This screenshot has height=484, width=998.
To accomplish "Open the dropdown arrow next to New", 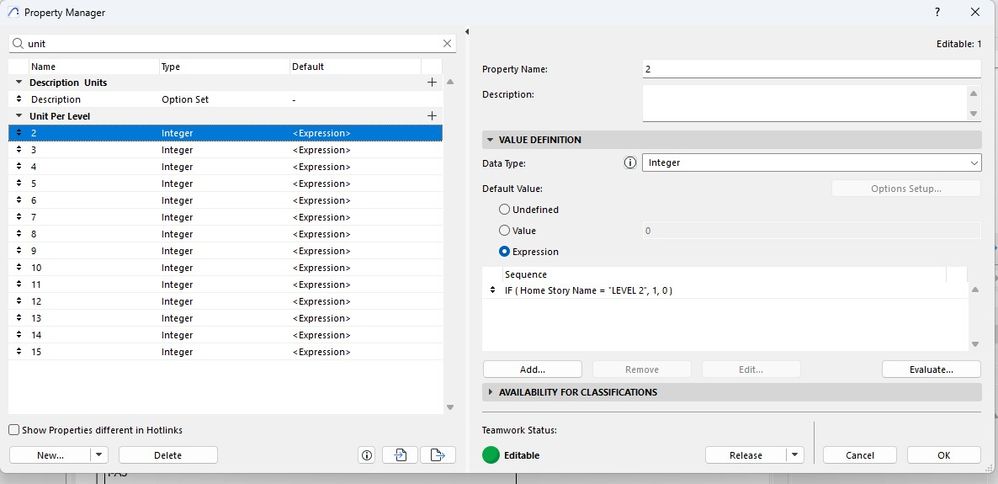I will click(x=99, y=455).
